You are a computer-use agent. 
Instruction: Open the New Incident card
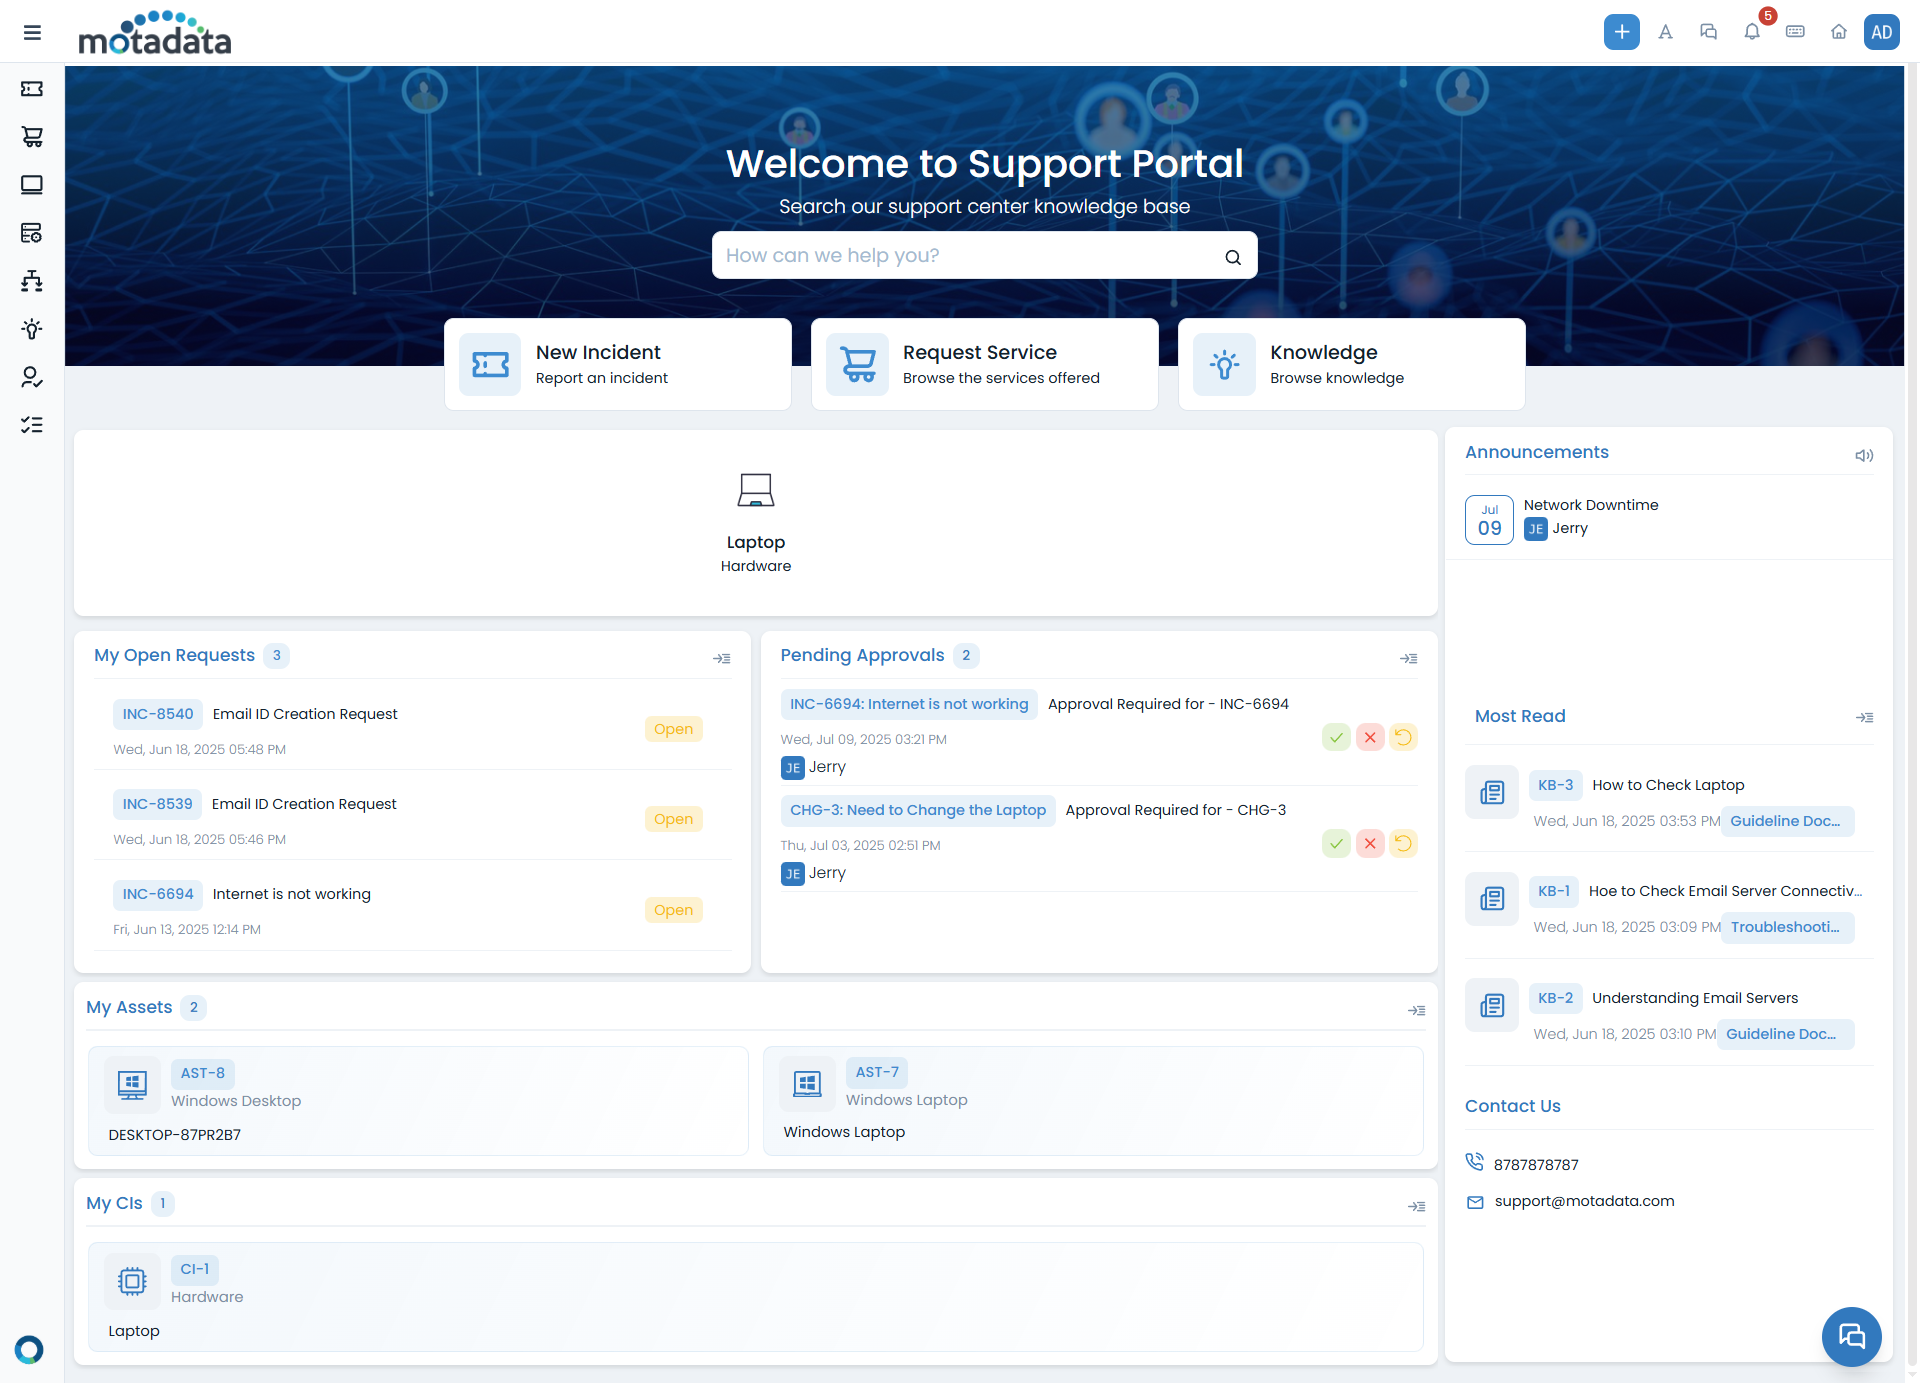pyautogui.click(x=617, y=364)
